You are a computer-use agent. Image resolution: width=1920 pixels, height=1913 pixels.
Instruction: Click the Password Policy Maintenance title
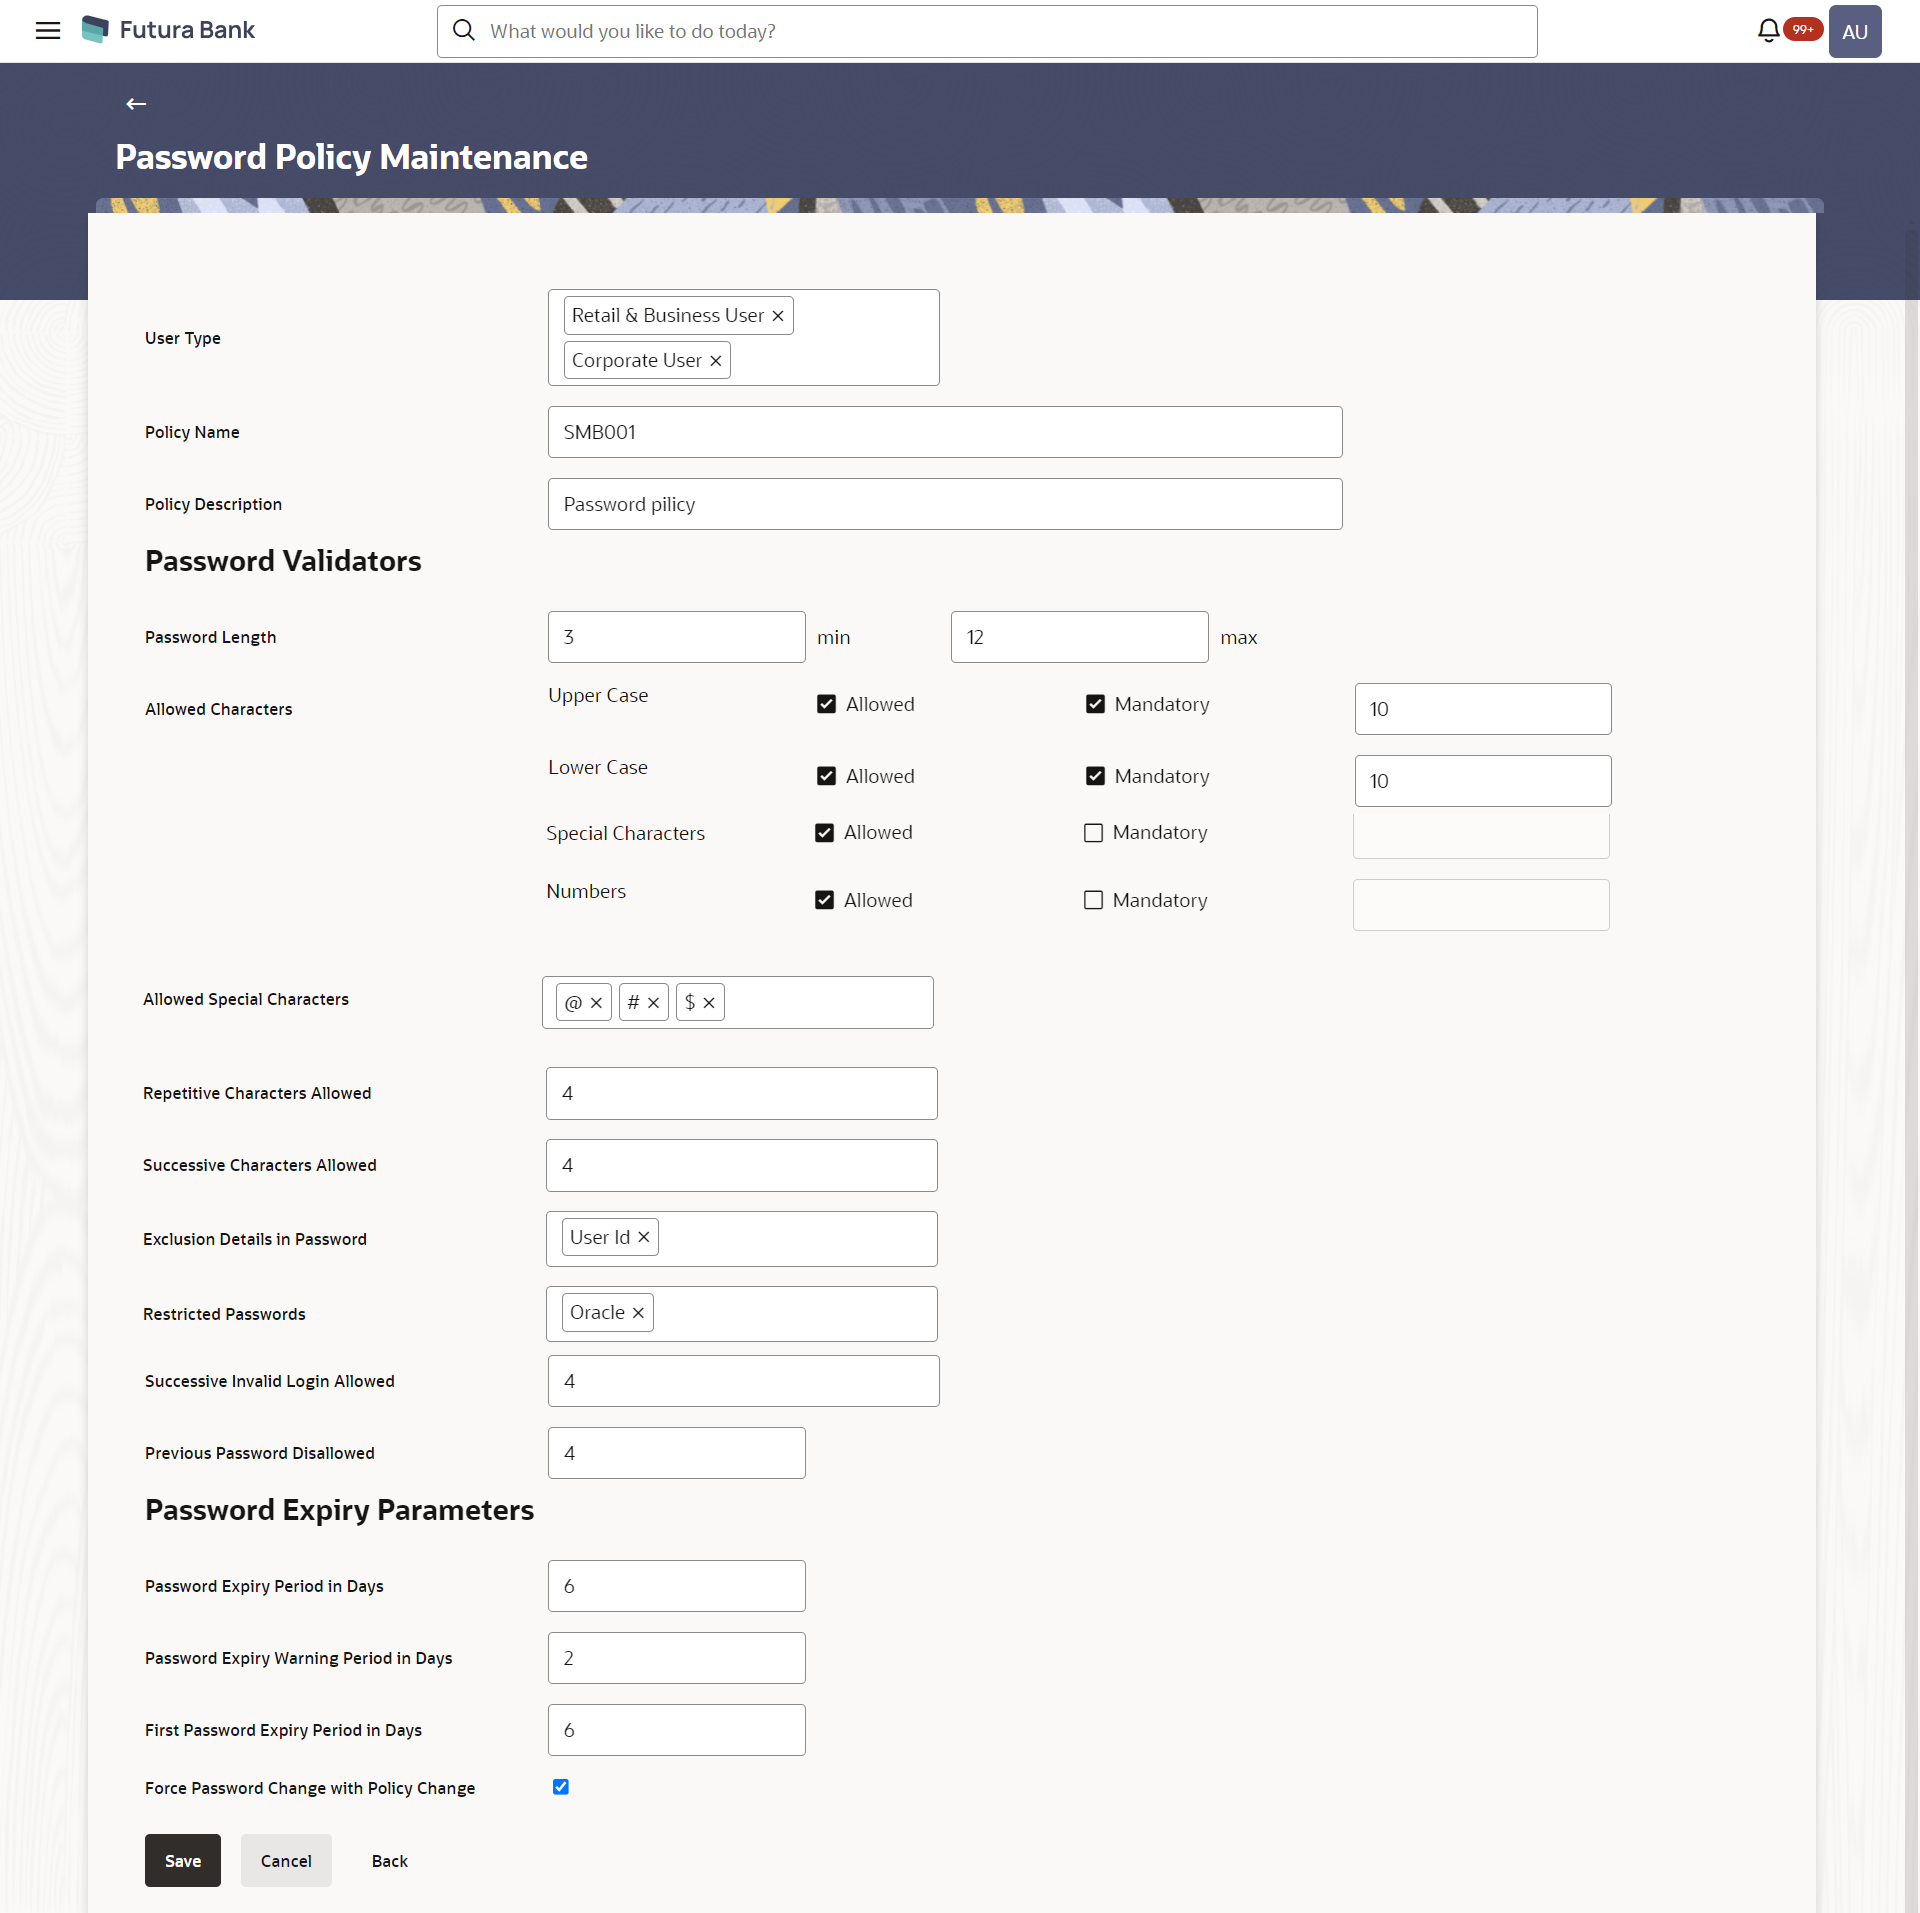(352, 156)
